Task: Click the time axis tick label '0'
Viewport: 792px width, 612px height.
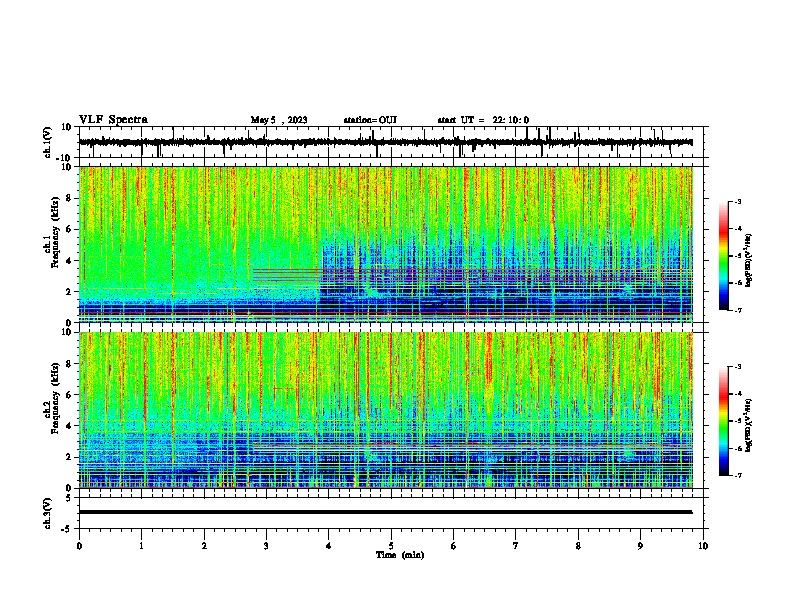Action: point(79,546)
